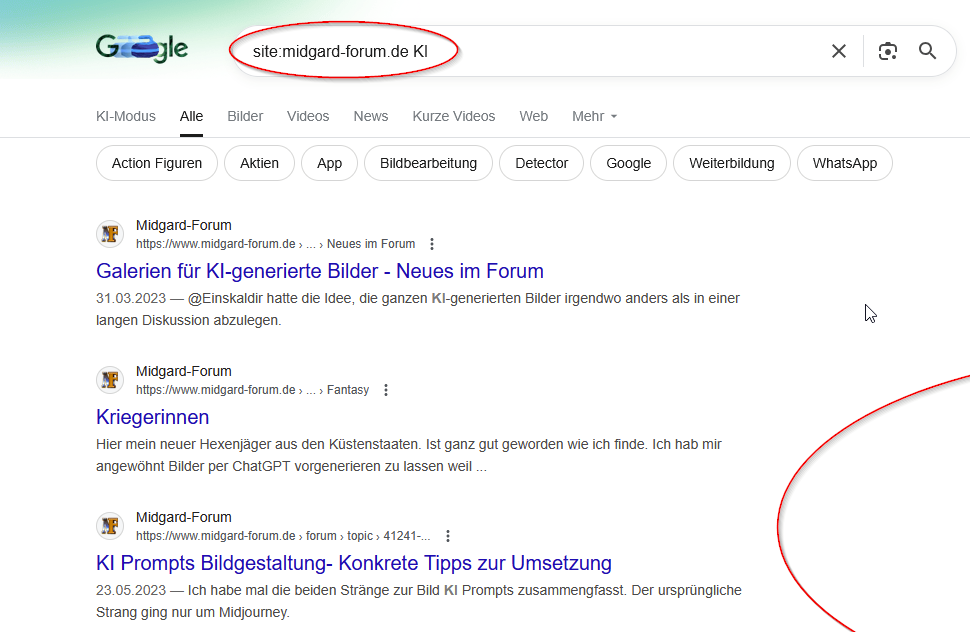
Task: Switch to the Bilder tab
Action: [245, 116]
